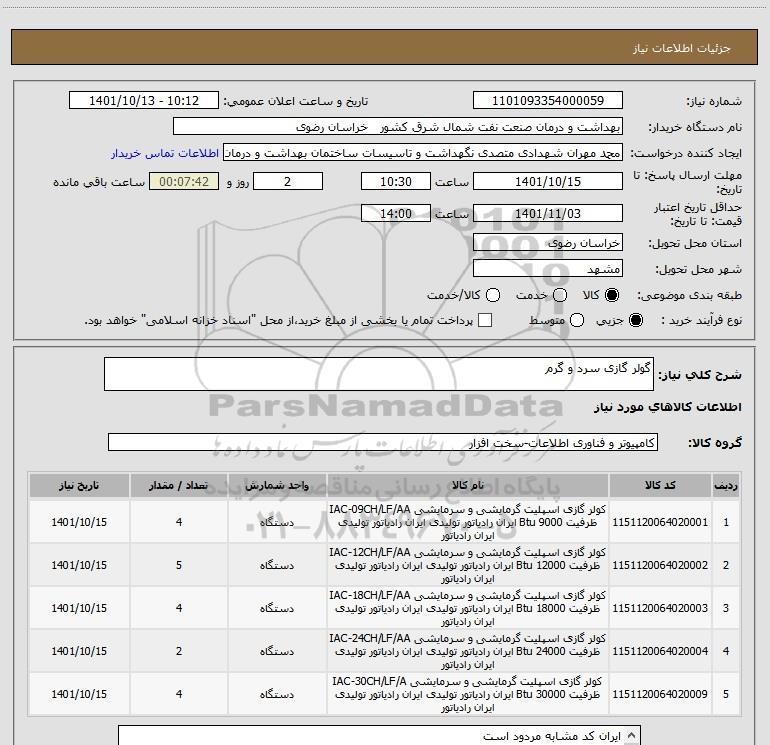Click the تاریخ نیاز column header
The height and width of the screenshot is (745, 770).
tap(79, 485)
